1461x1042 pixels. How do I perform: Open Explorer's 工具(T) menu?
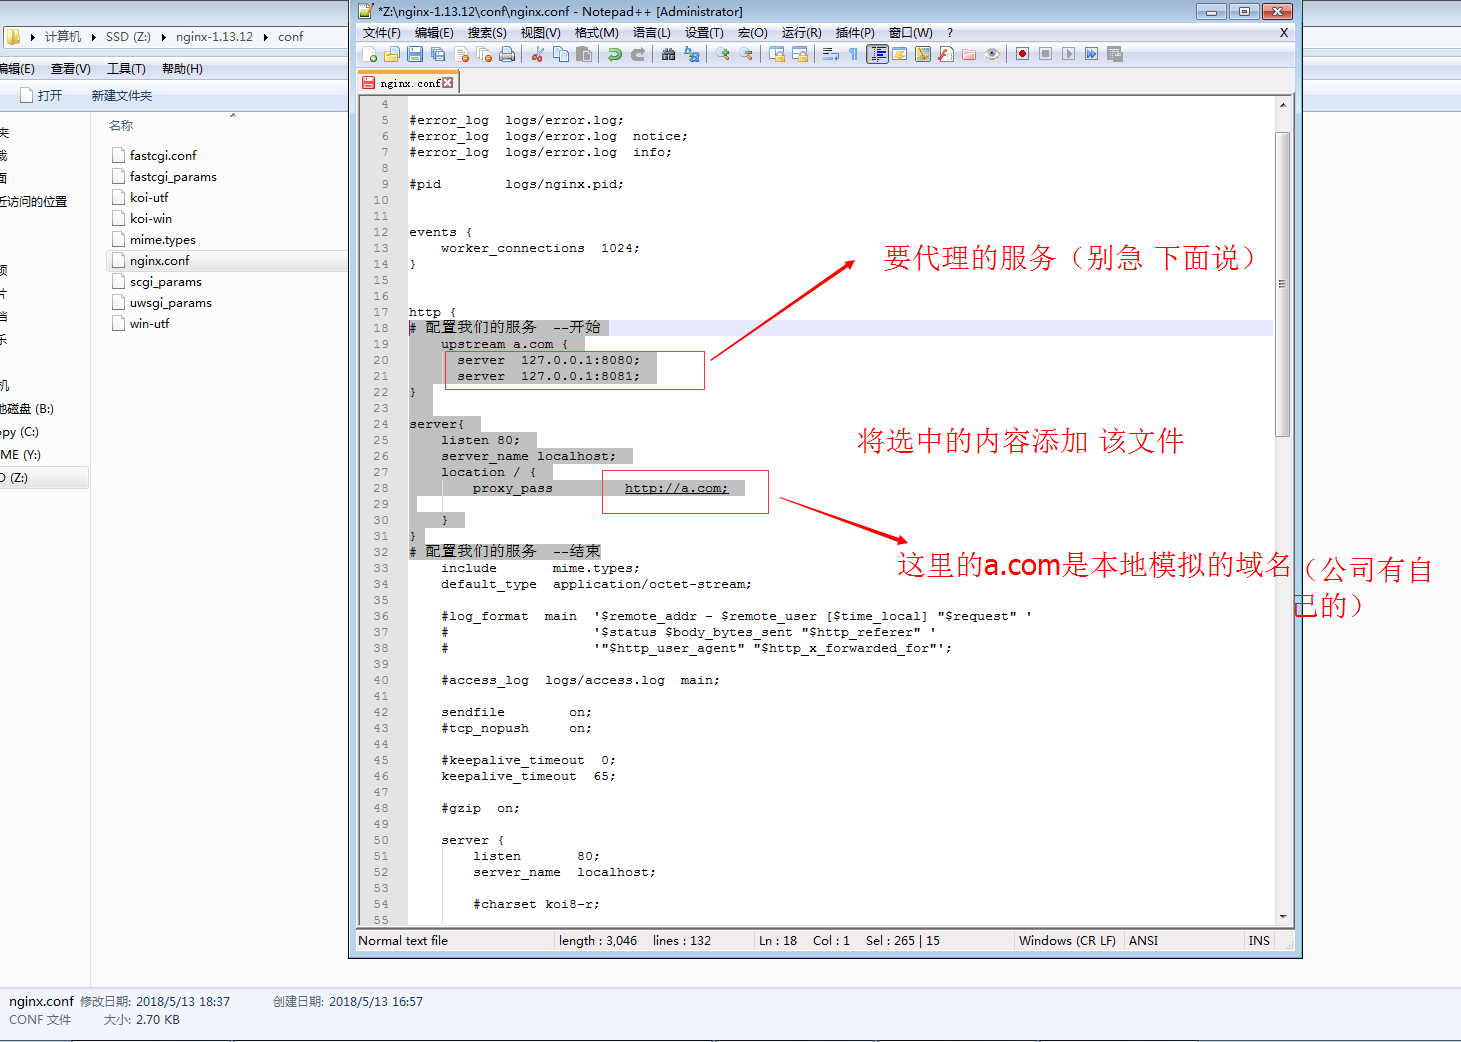pos(126,69)
